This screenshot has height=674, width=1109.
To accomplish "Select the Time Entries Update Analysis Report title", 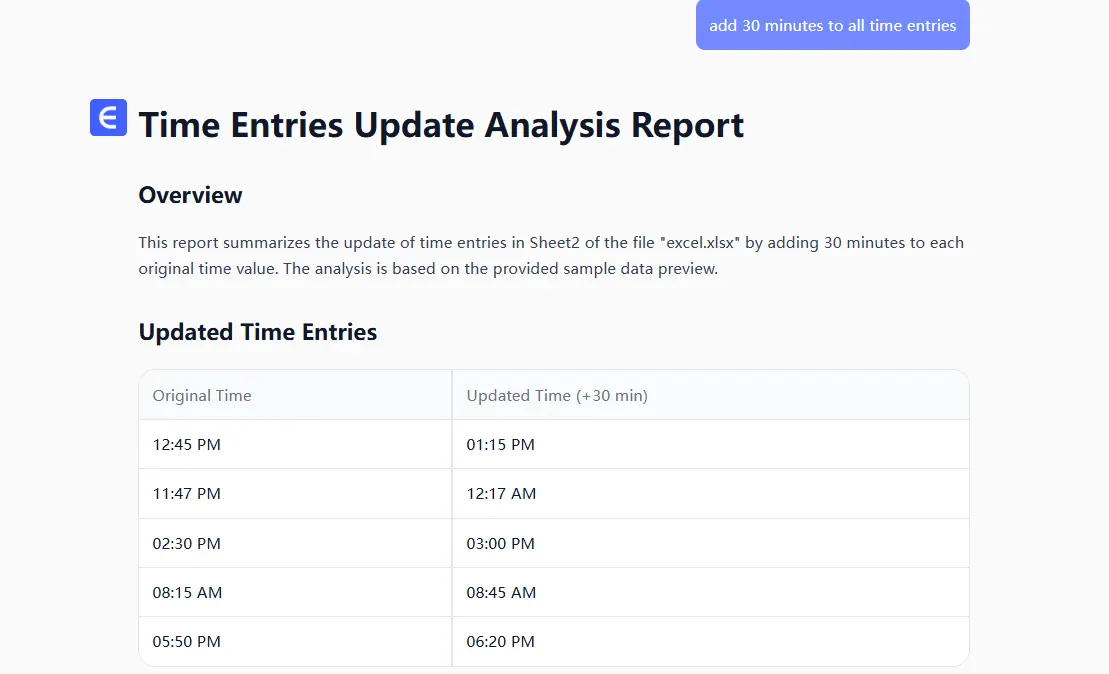I will point(441,126).
